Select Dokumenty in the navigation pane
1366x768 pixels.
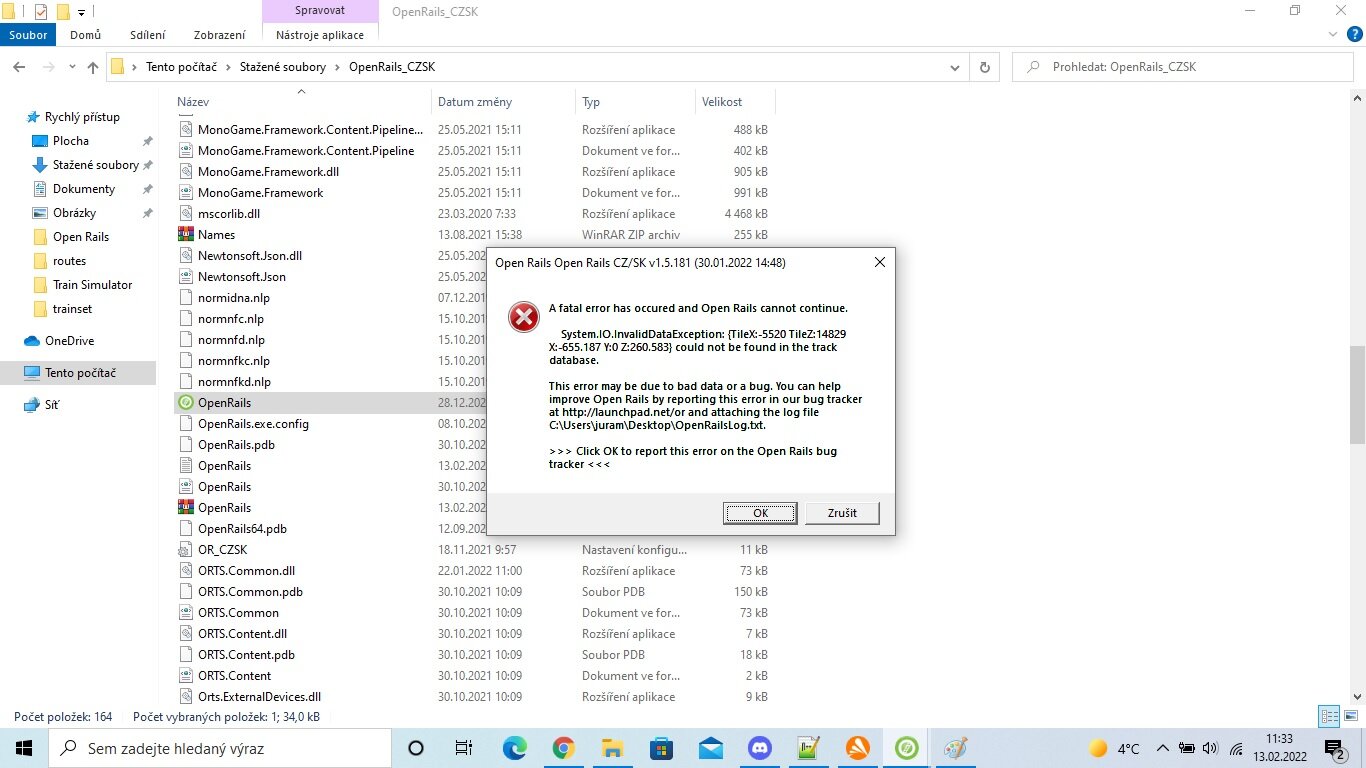tap(84, 189)
